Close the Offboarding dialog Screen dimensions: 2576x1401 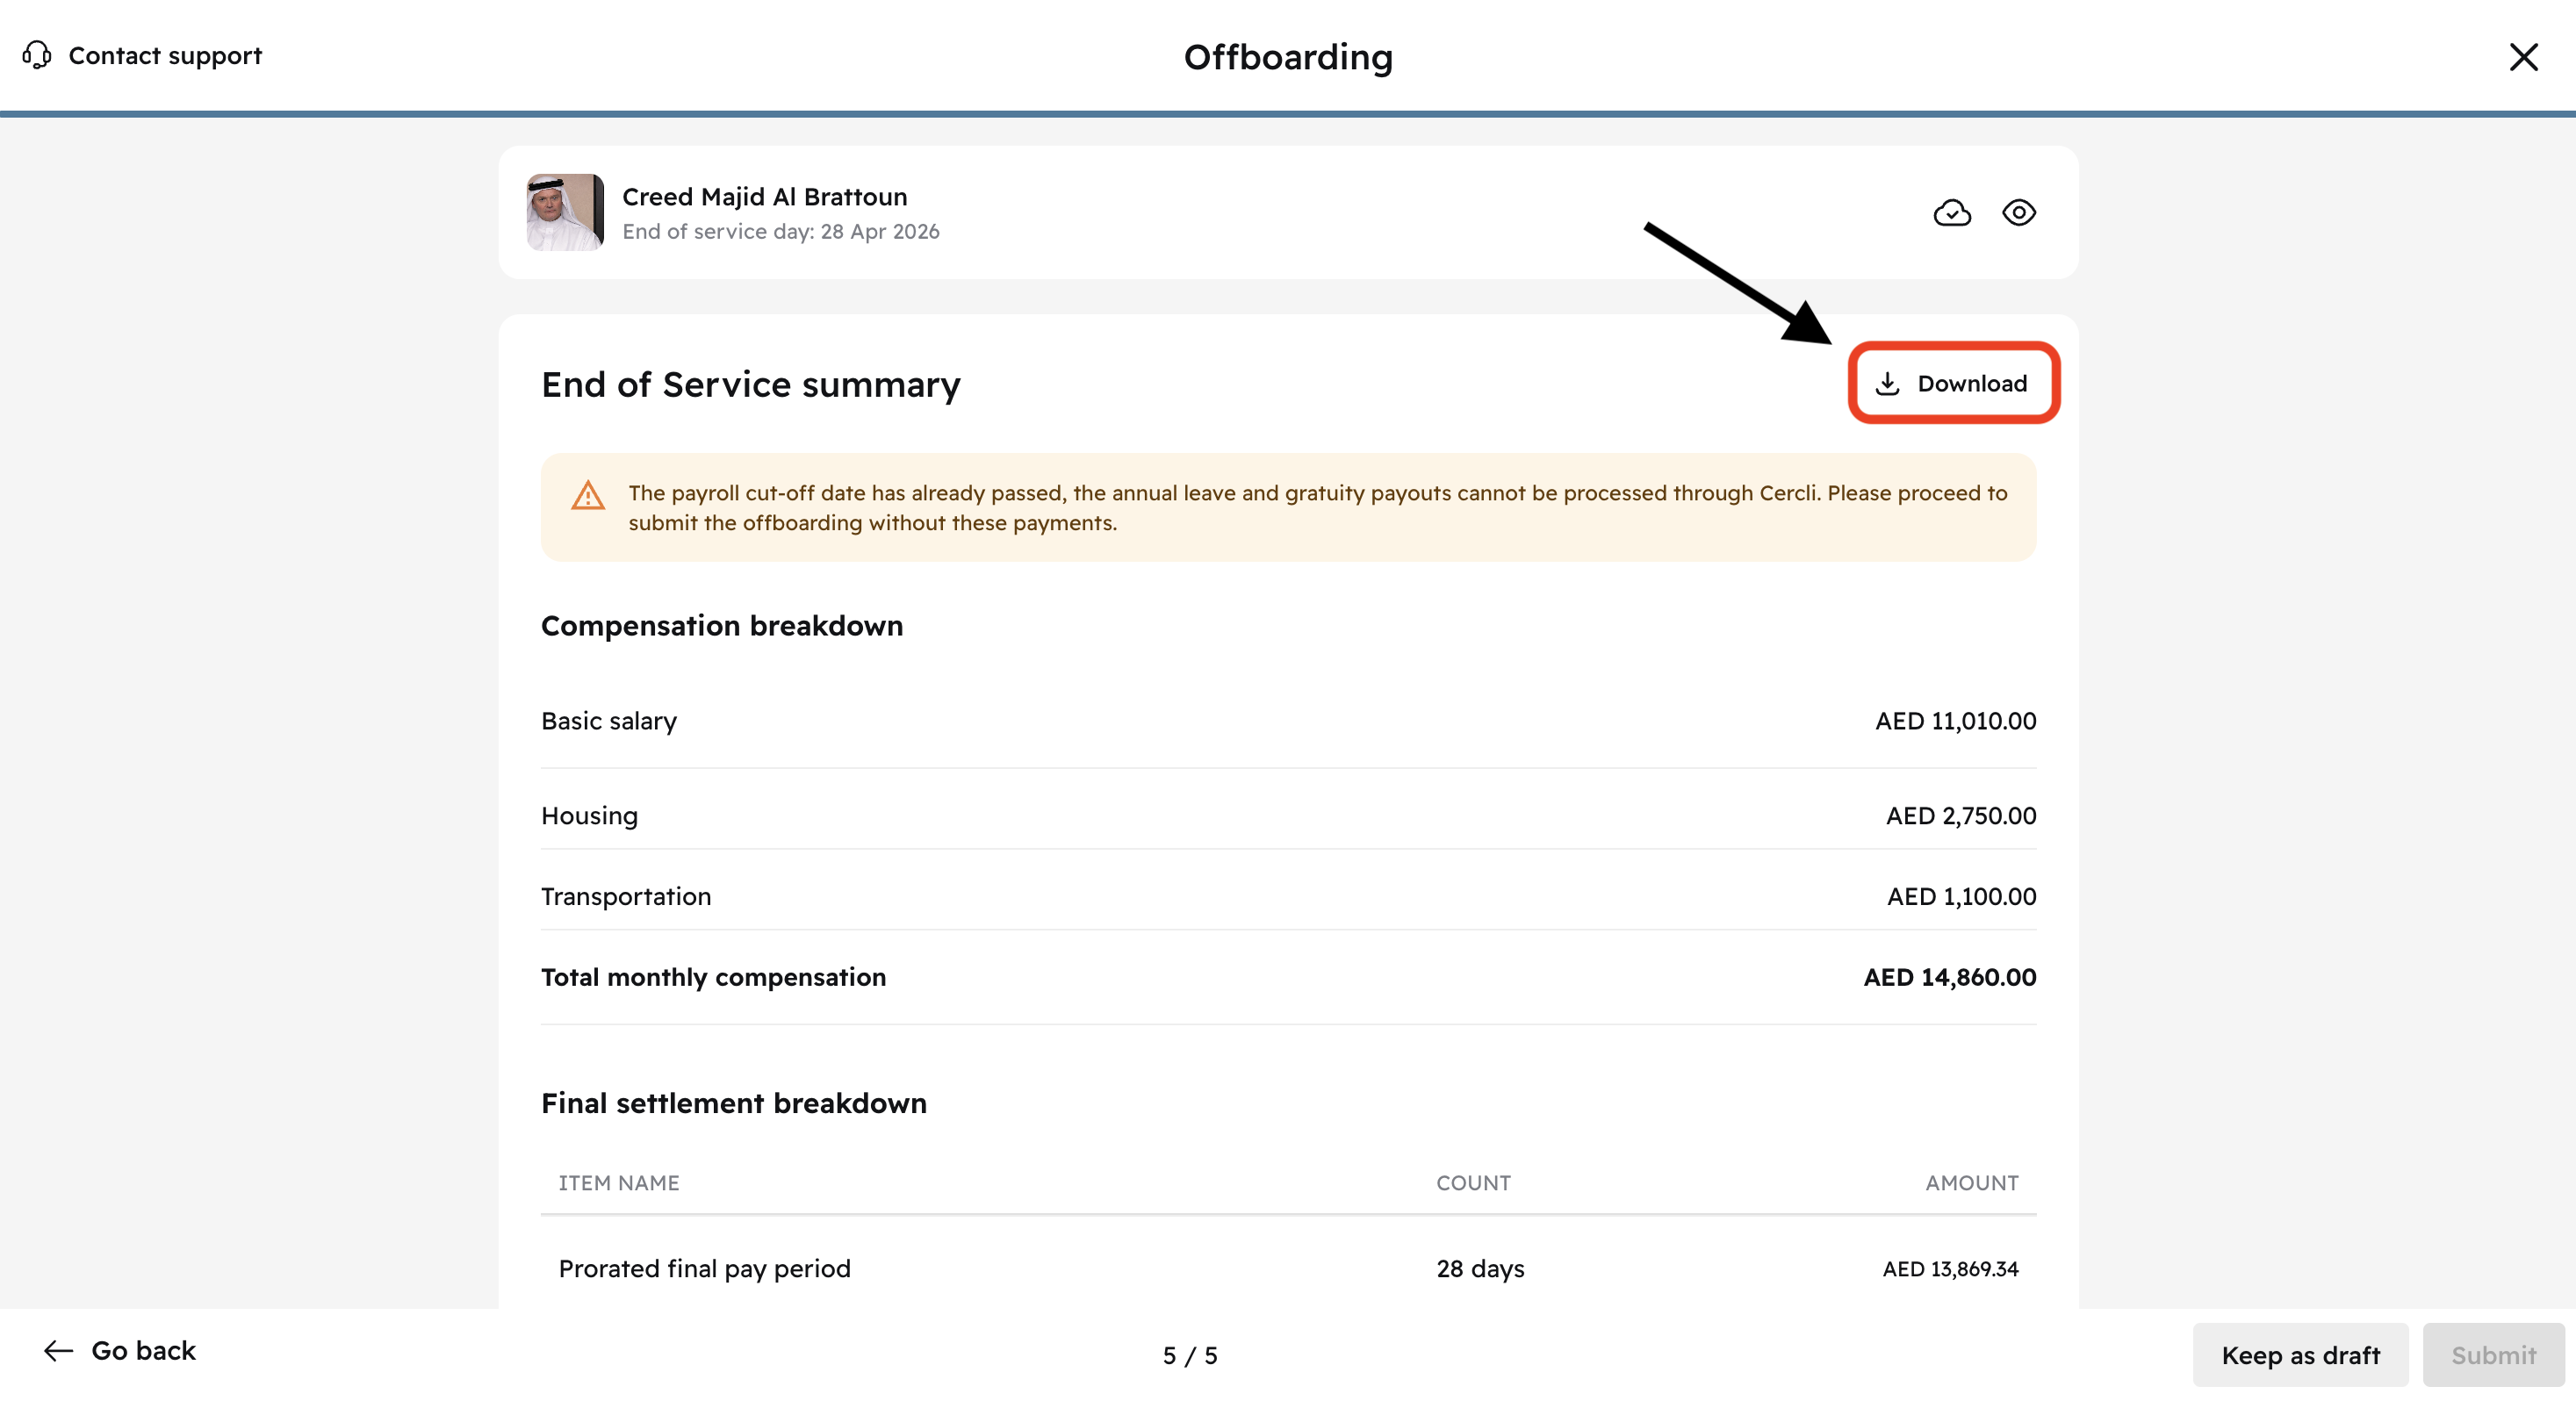[2523, 57]
